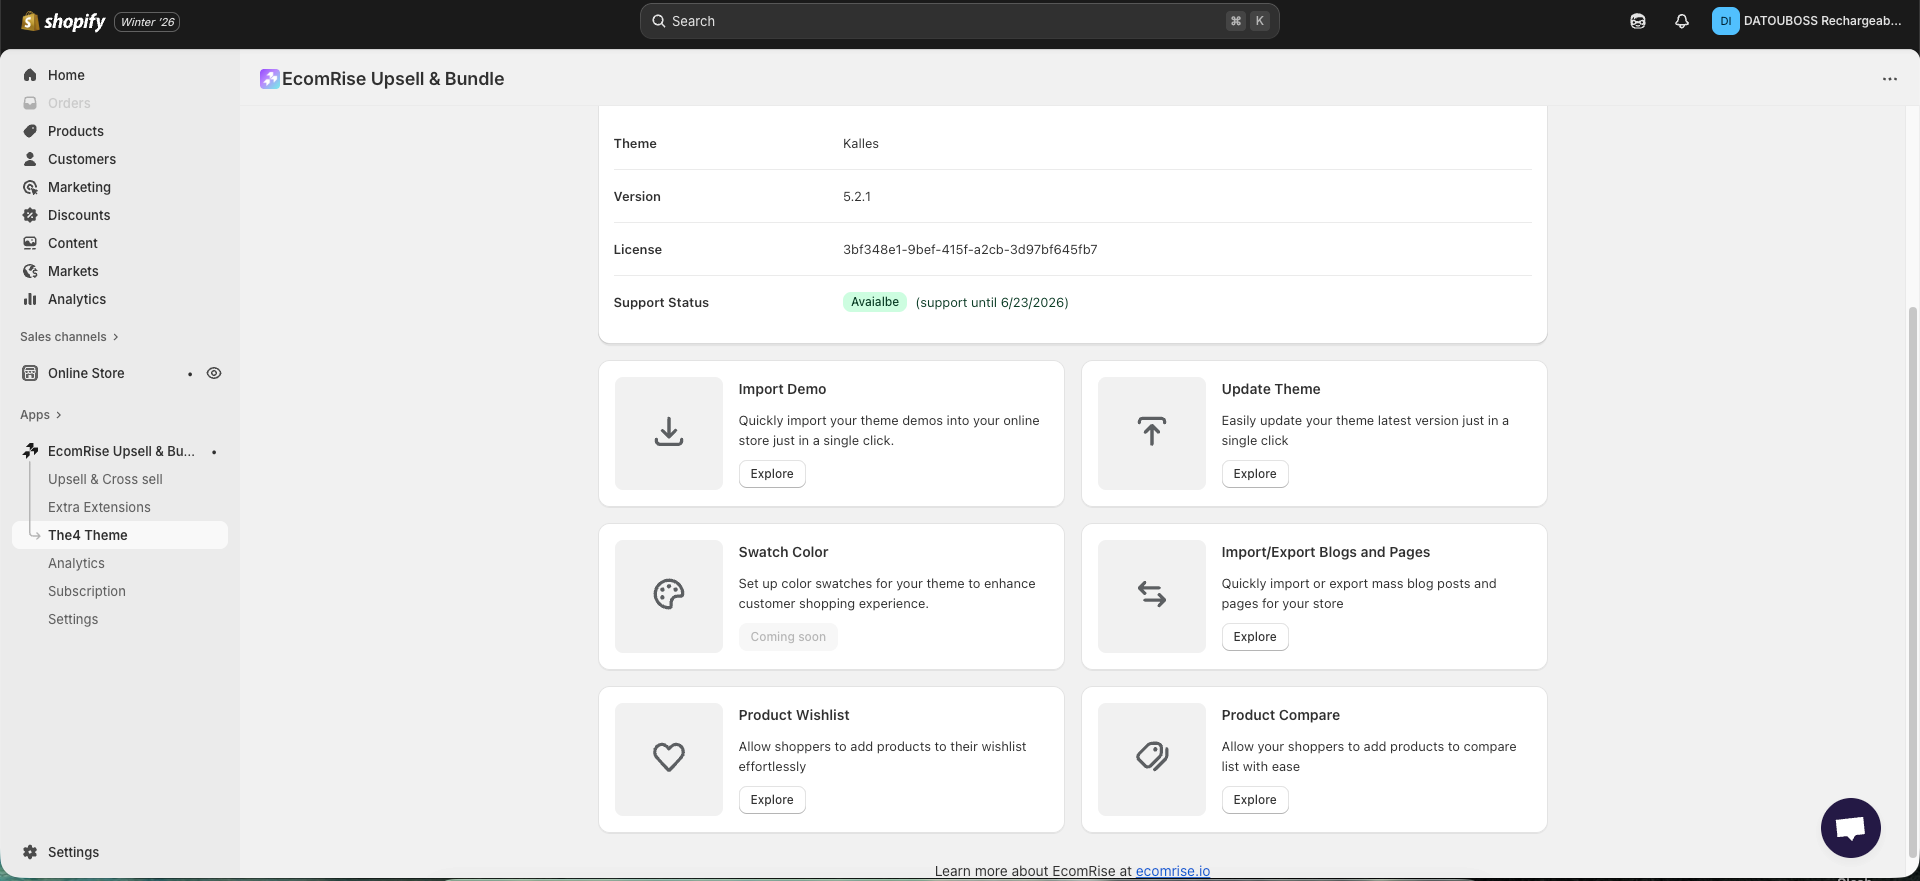Screen dimensions: 1920x881
Task: Open the three-dot app options menu
Action: [x=1889, y=79]
